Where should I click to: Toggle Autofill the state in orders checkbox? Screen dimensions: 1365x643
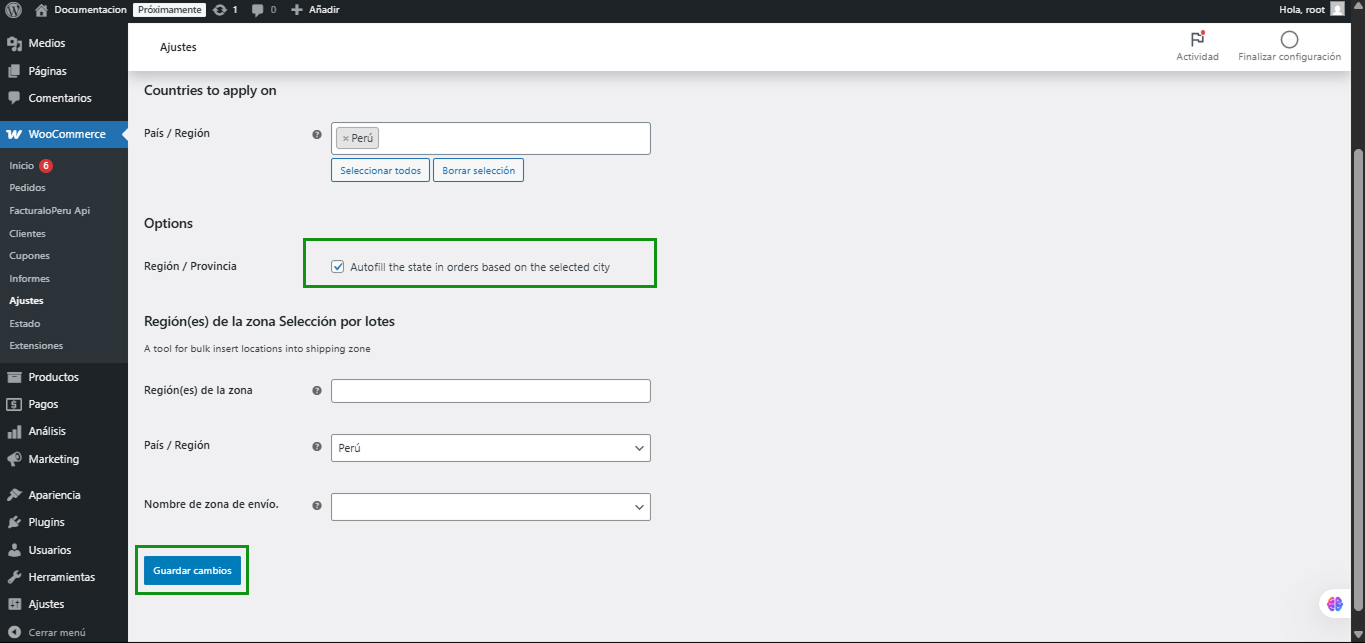click(338, 267)
